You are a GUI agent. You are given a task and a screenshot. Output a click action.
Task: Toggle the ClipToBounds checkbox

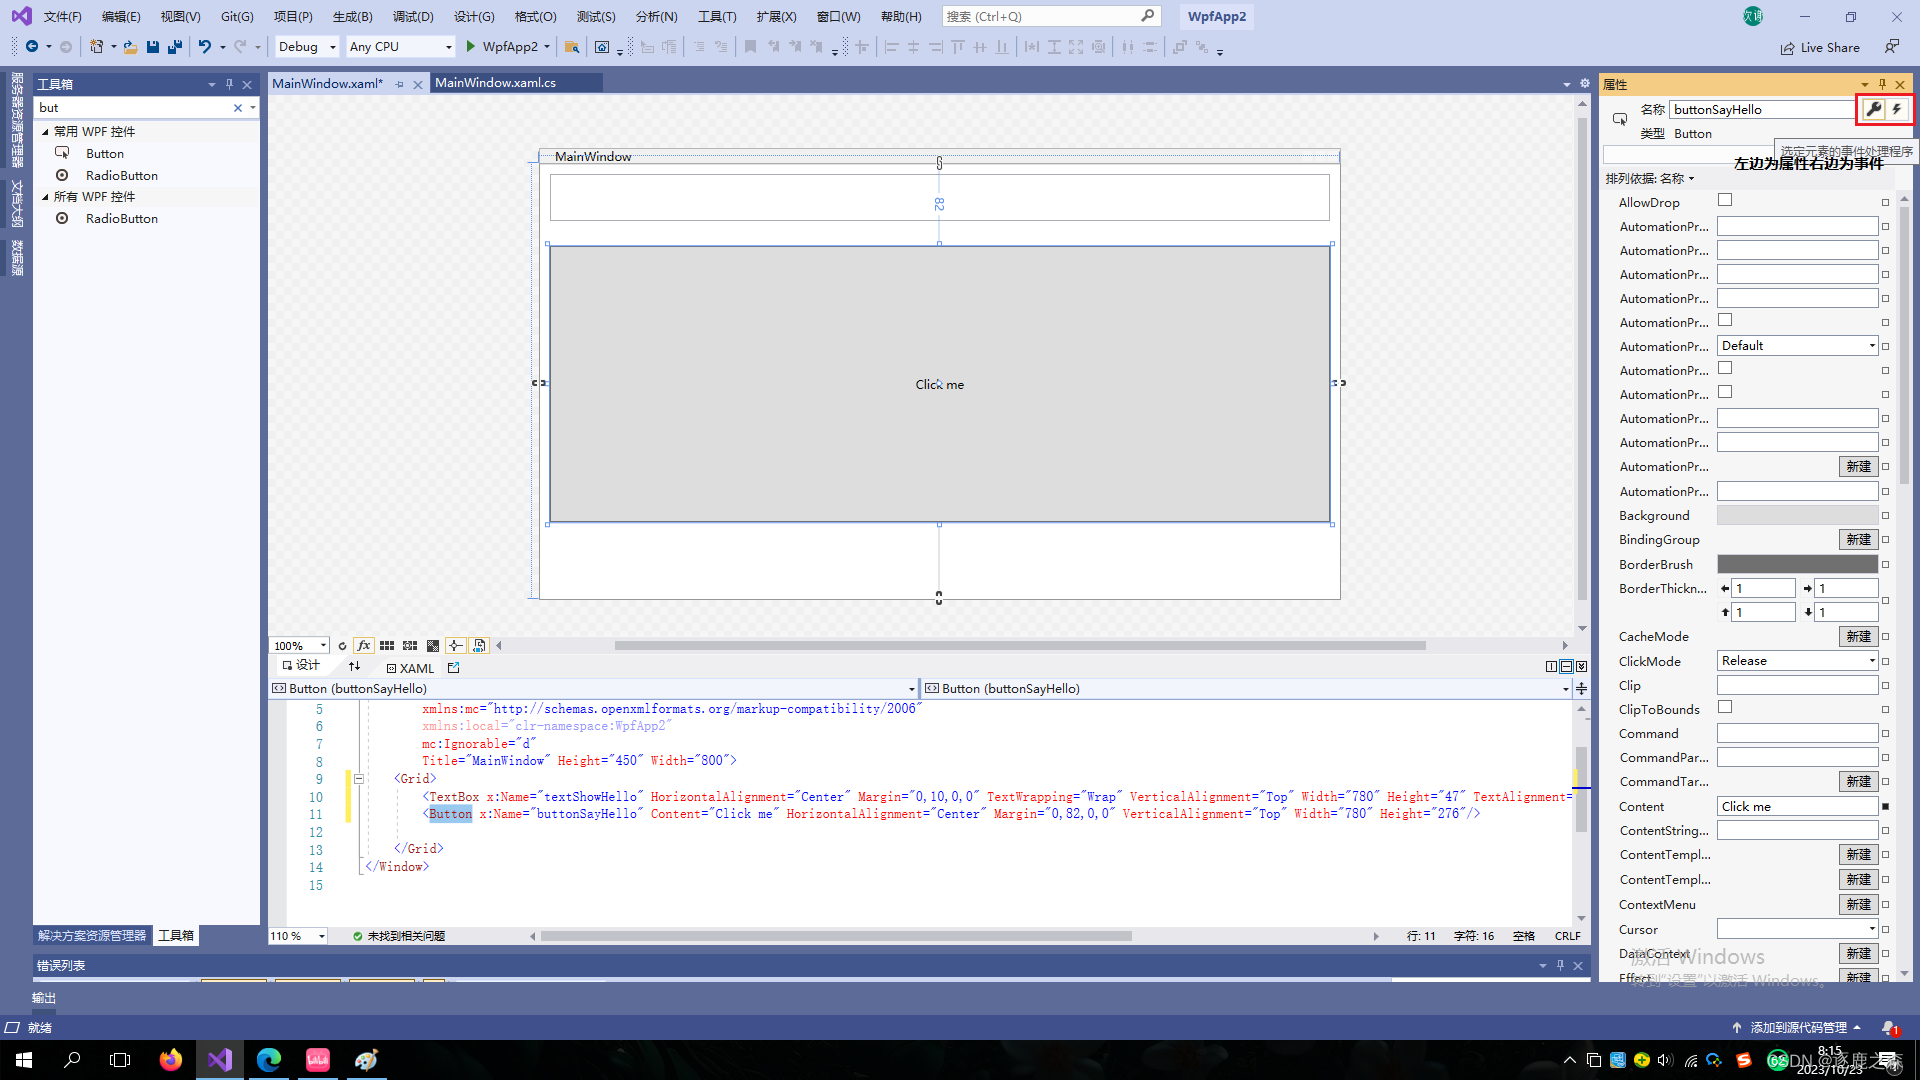pyautogui.click(x=1725, y=707)
